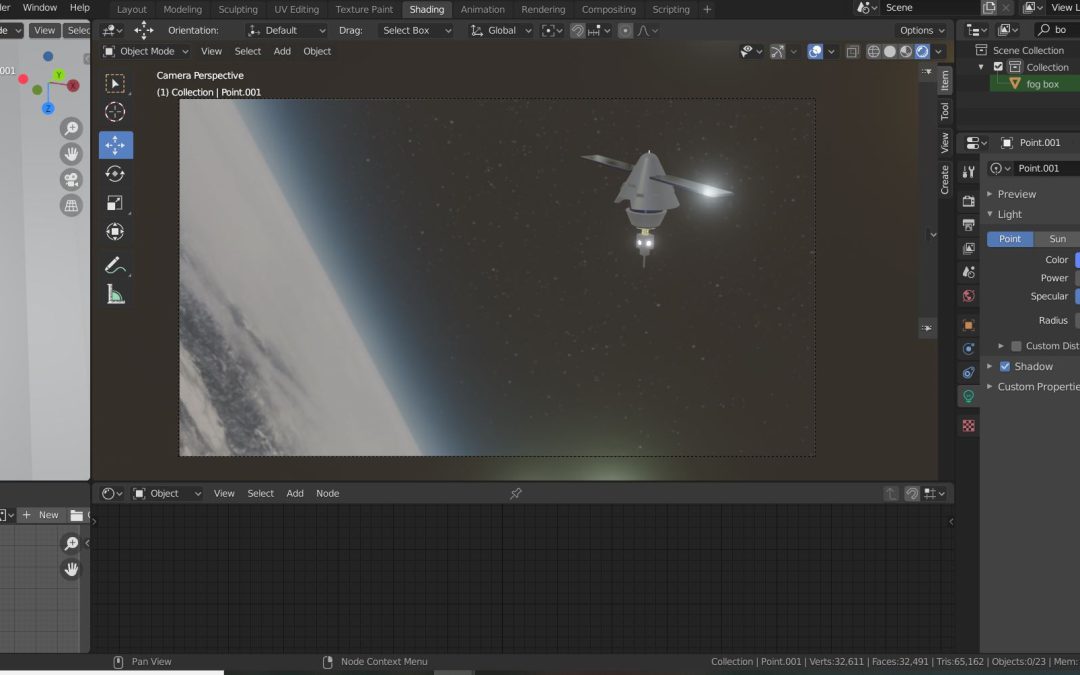Screen dimensions: 1080x675
Task: Click the zoom magnifier in the image editor
Action: tap(71, 543)
